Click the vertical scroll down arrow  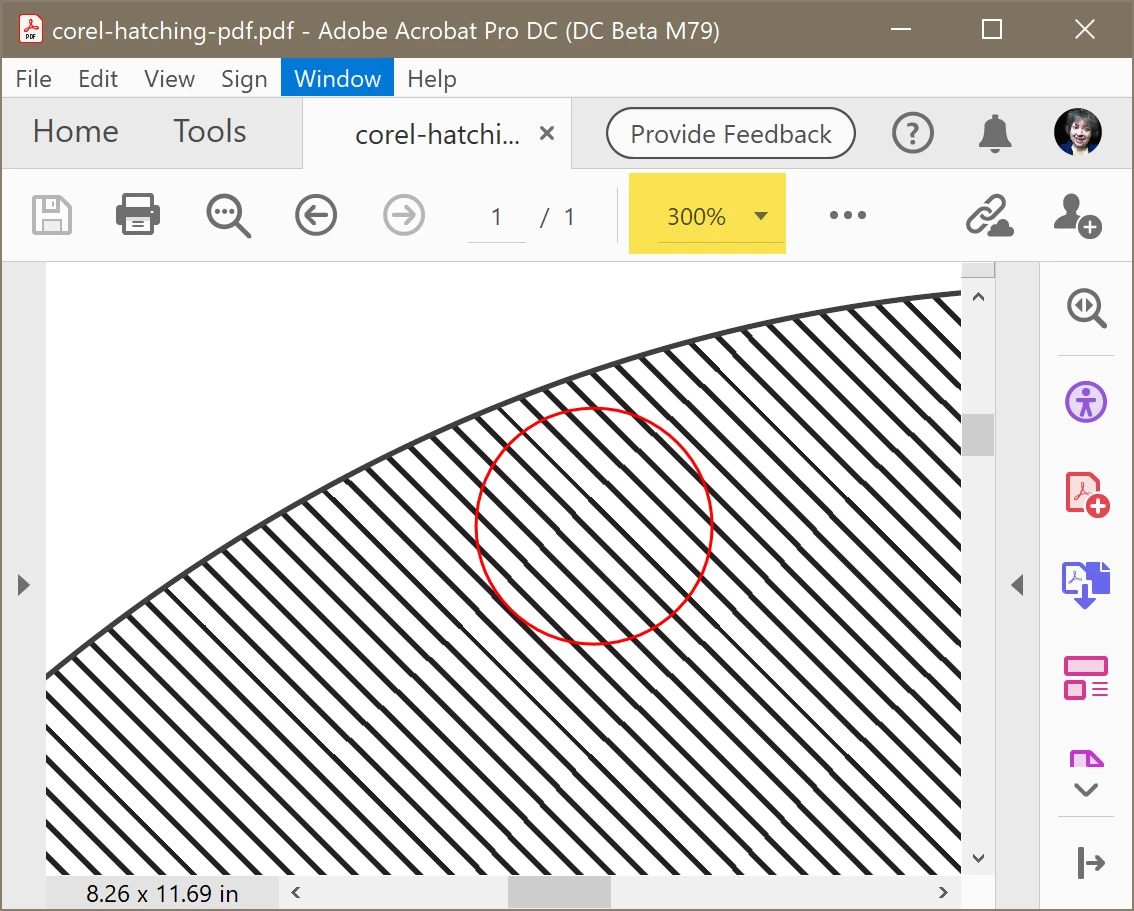click(979, 858)
